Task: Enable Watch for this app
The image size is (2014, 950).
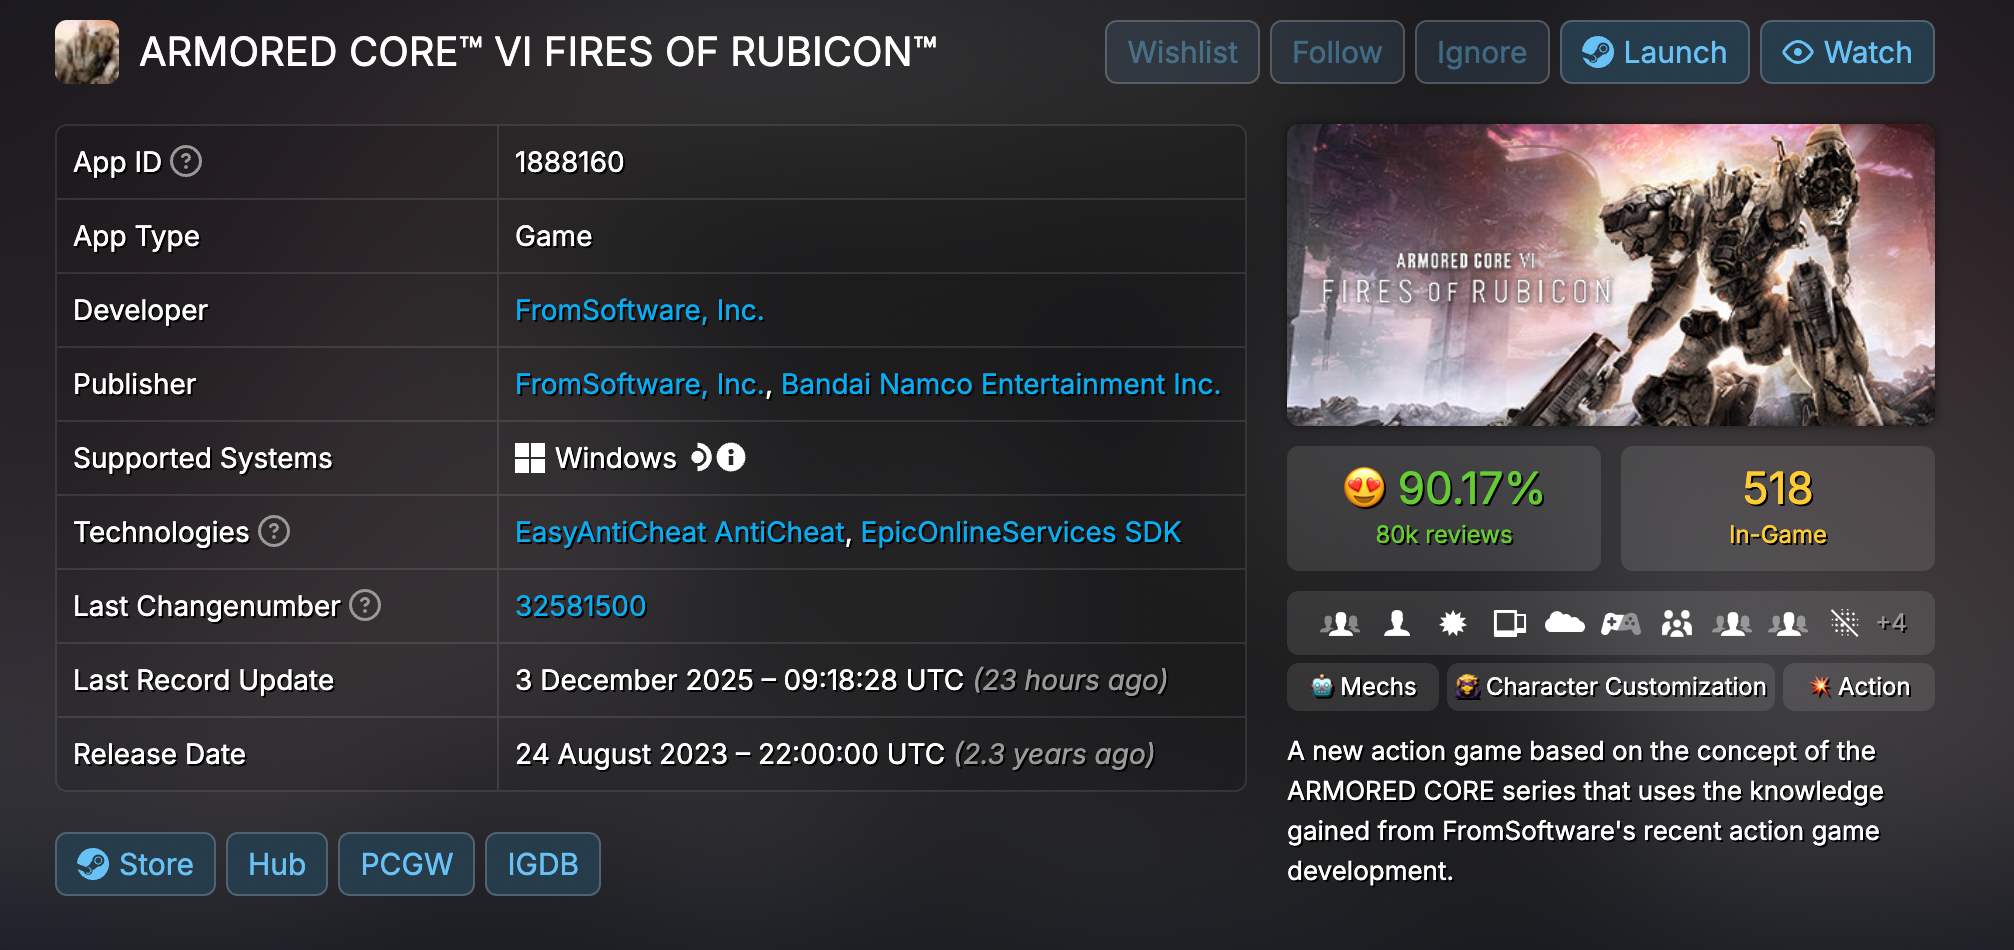Action: (x=1847, y=52)
